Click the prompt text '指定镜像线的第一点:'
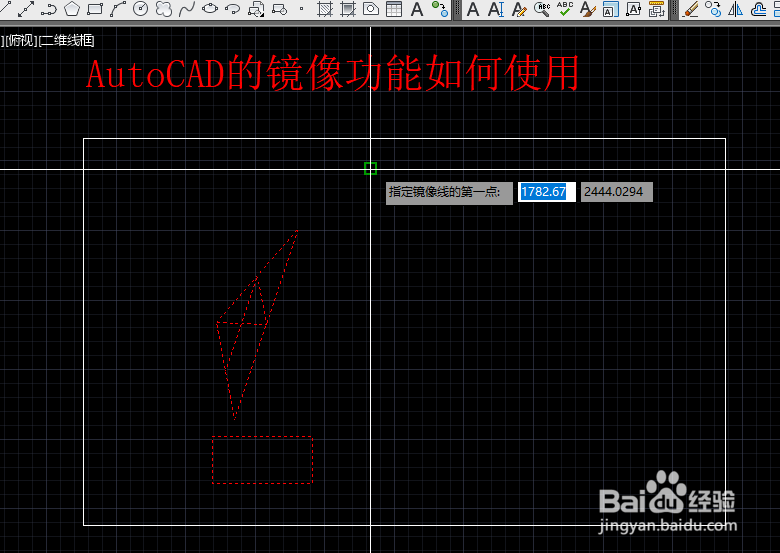Screen dimensions: 780x553 click(x=445, y=192)
